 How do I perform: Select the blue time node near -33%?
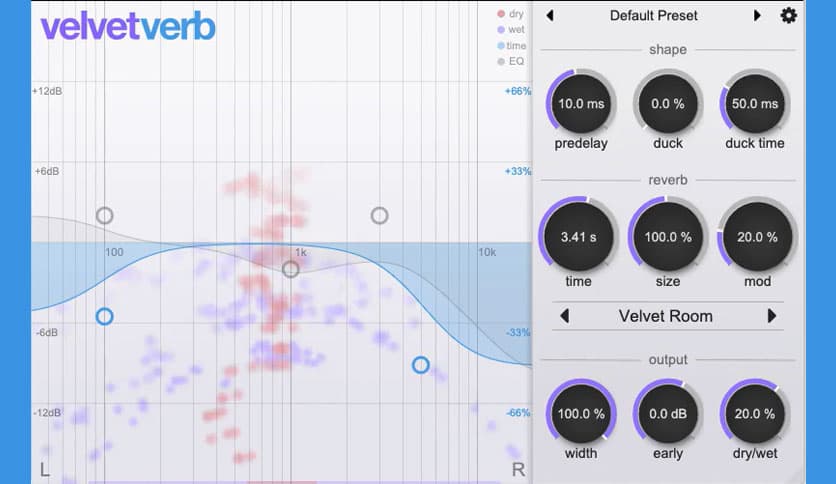[421, 365]
